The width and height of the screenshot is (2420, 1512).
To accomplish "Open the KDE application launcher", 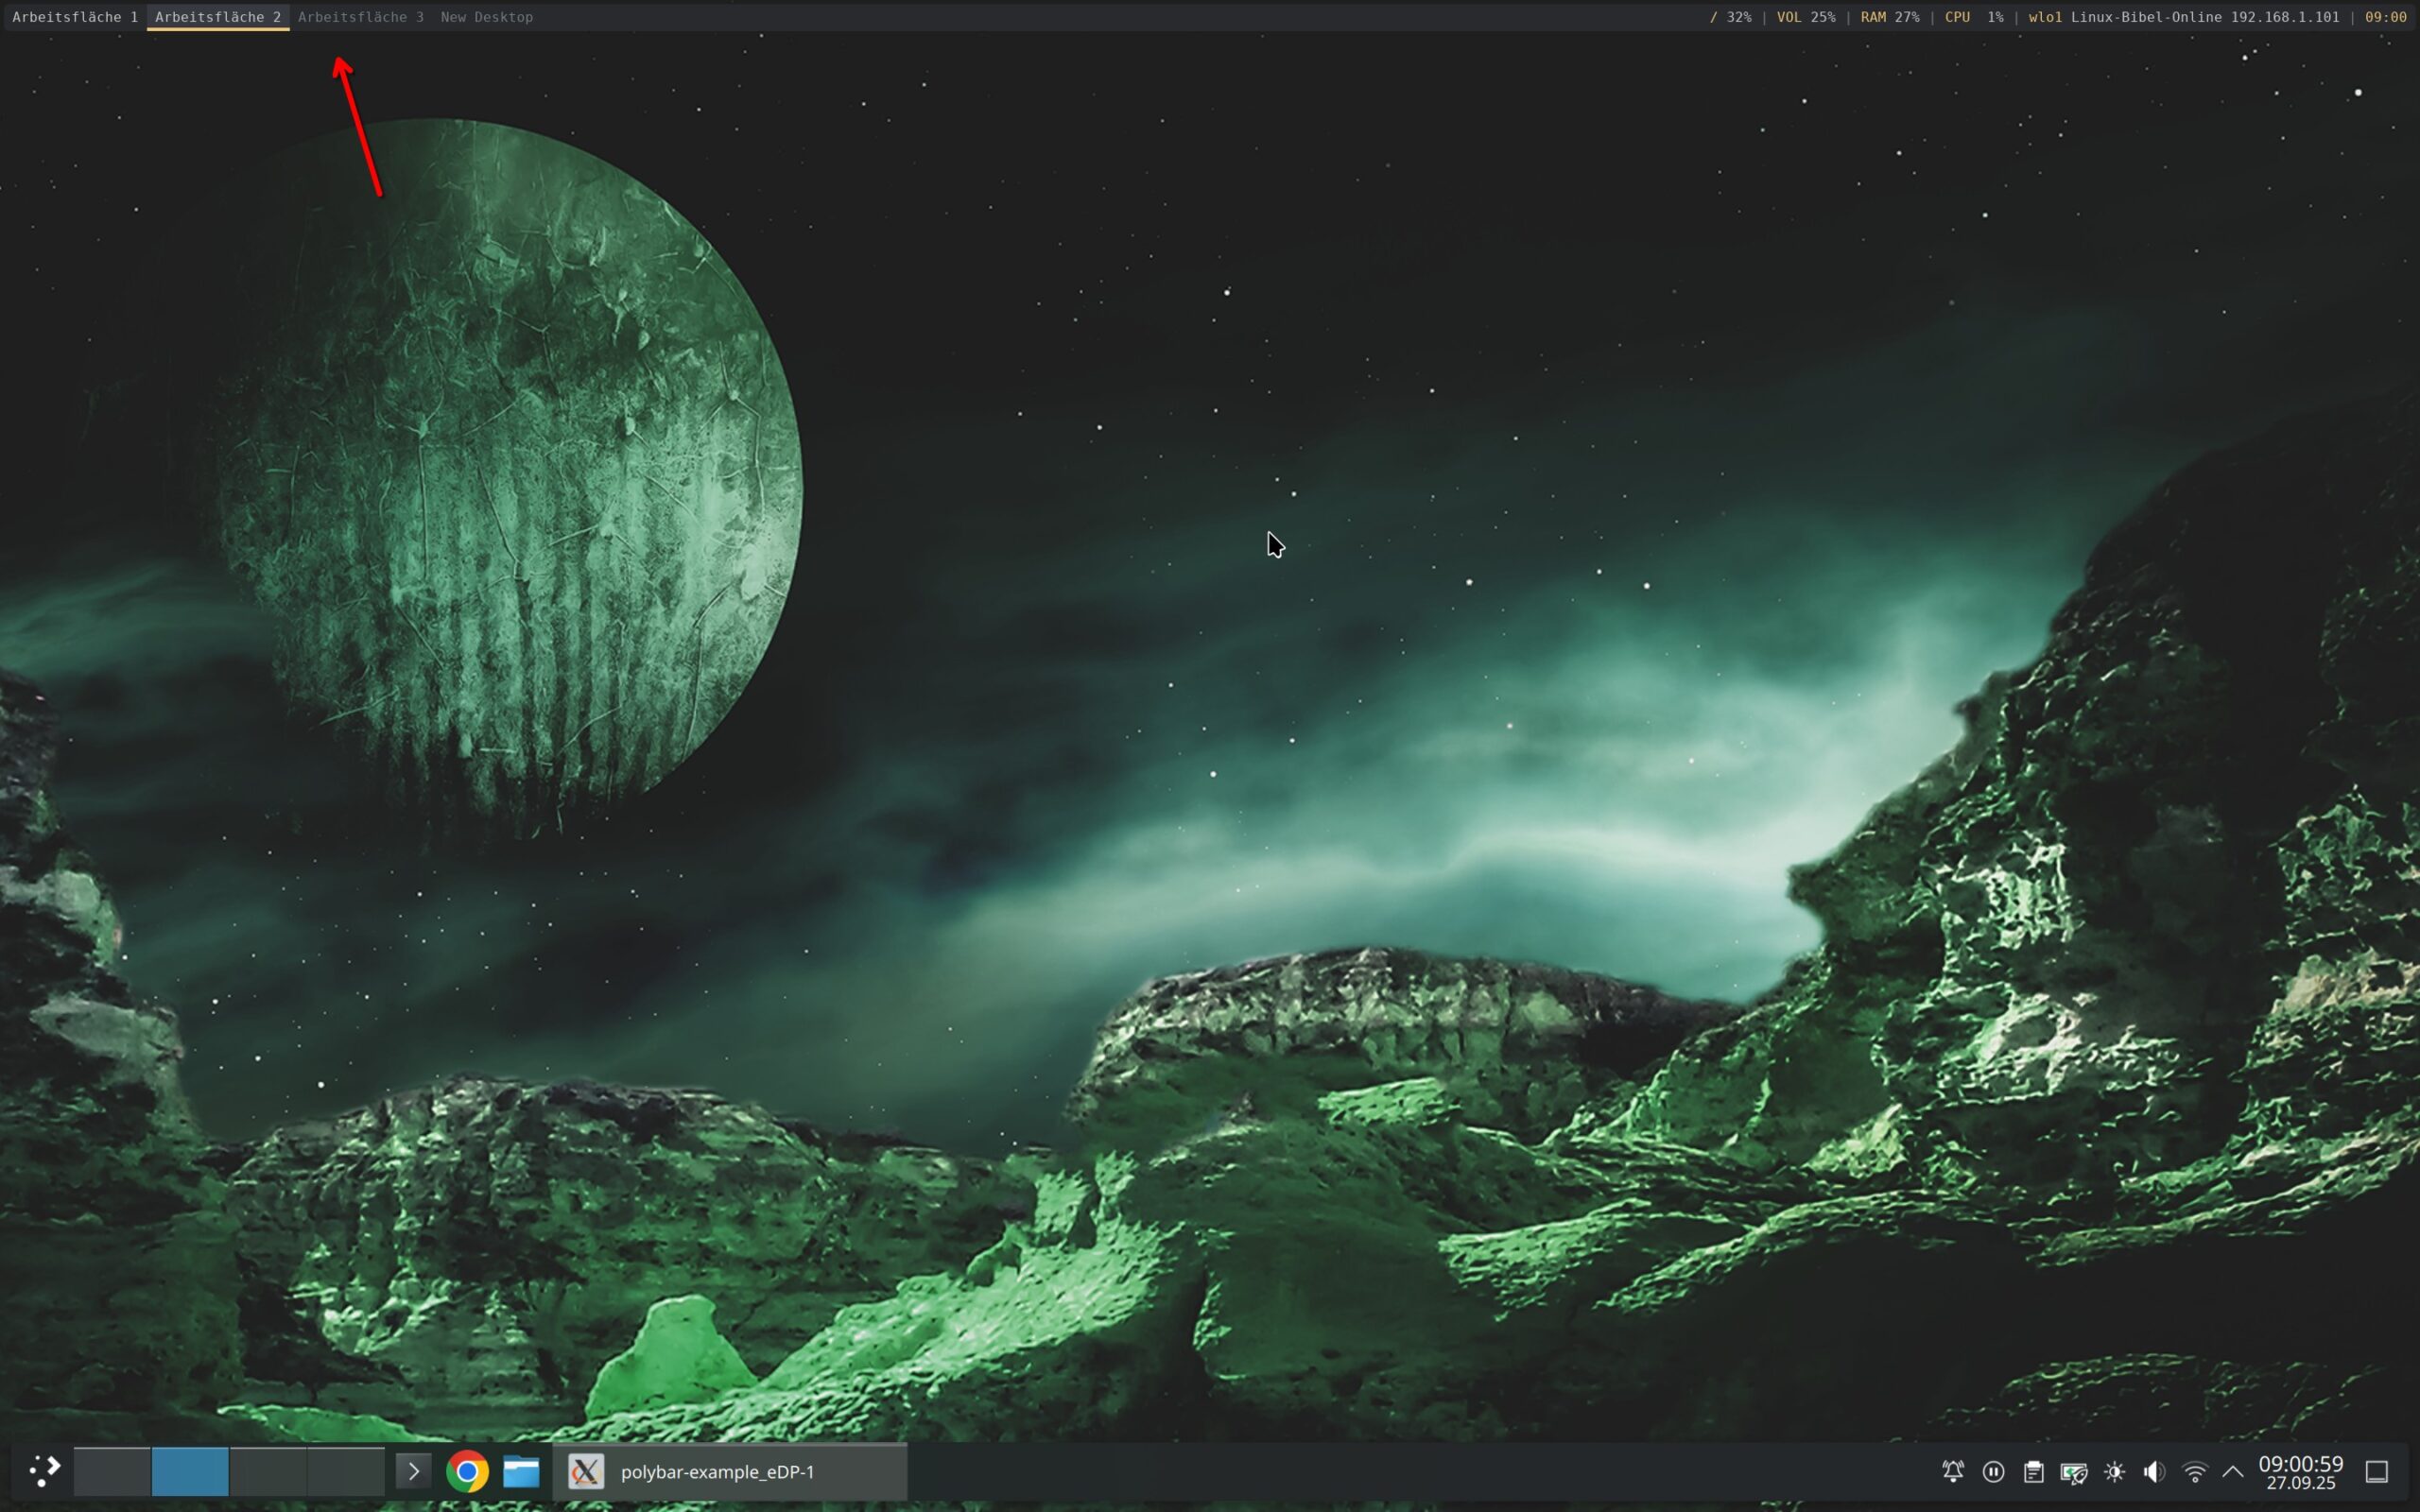I will click(44, 1471).
